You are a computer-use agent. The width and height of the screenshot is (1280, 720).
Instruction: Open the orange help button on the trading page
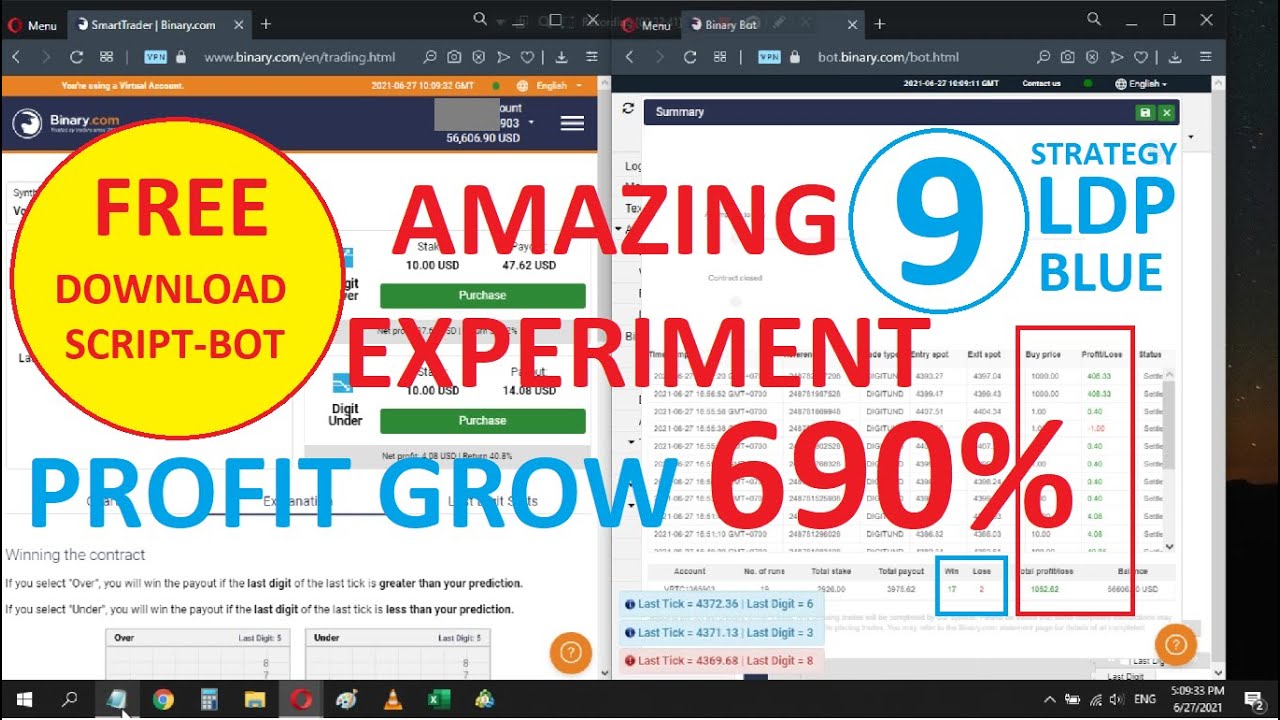point(571,652)
